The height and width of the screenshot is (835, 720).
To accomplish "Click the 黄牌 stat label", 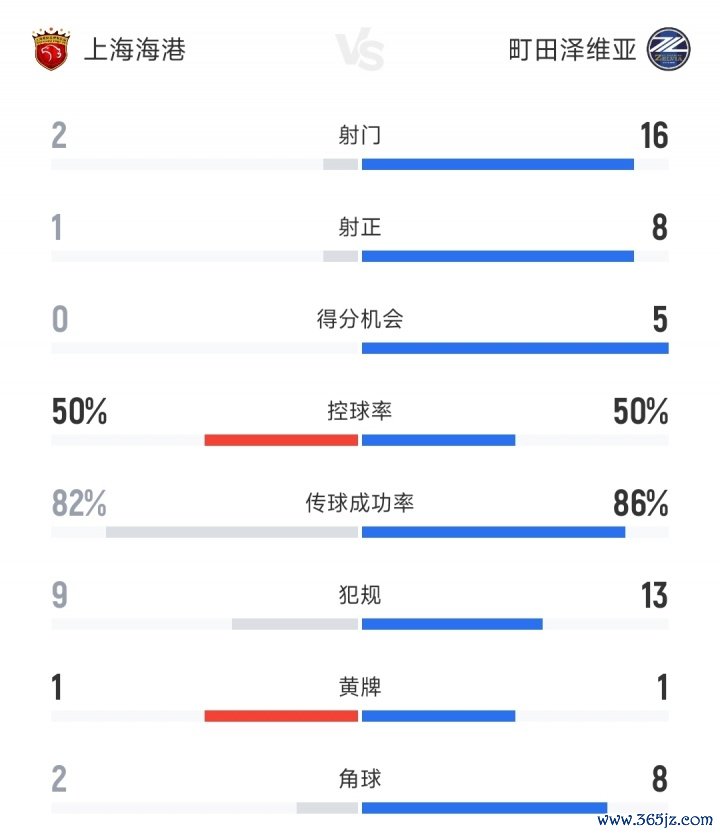I will (360, 688).
